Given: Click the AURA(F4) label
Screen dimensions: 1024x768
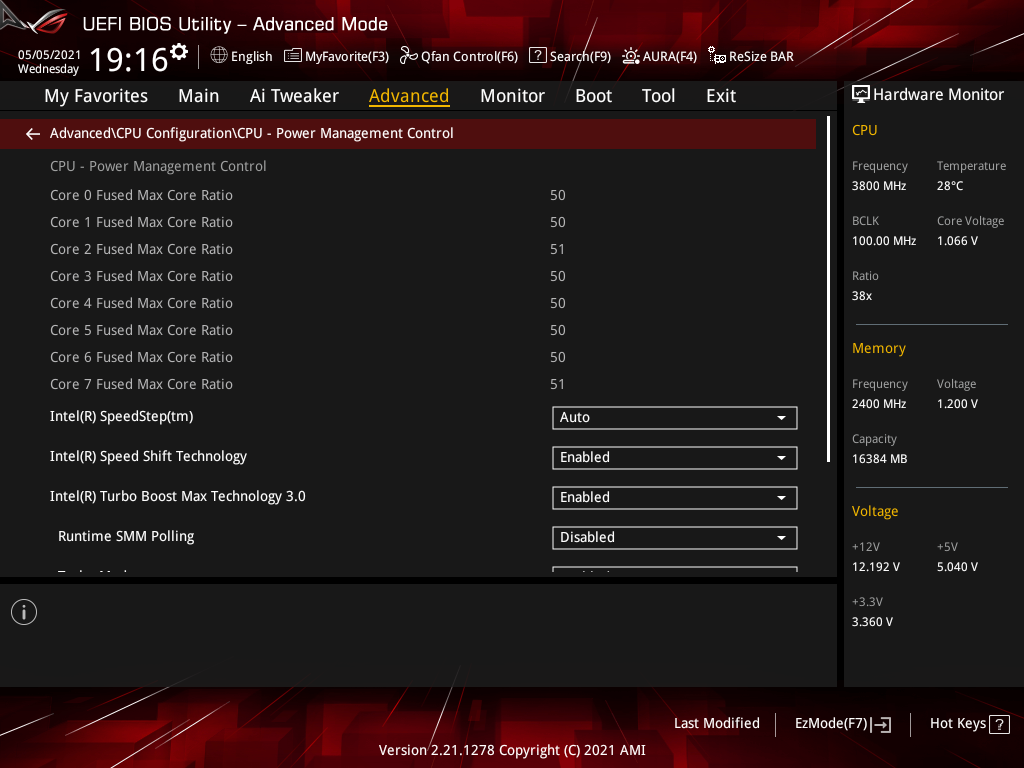Looking at the screenshot, I should pyautogui.click(x=669, y=57).
